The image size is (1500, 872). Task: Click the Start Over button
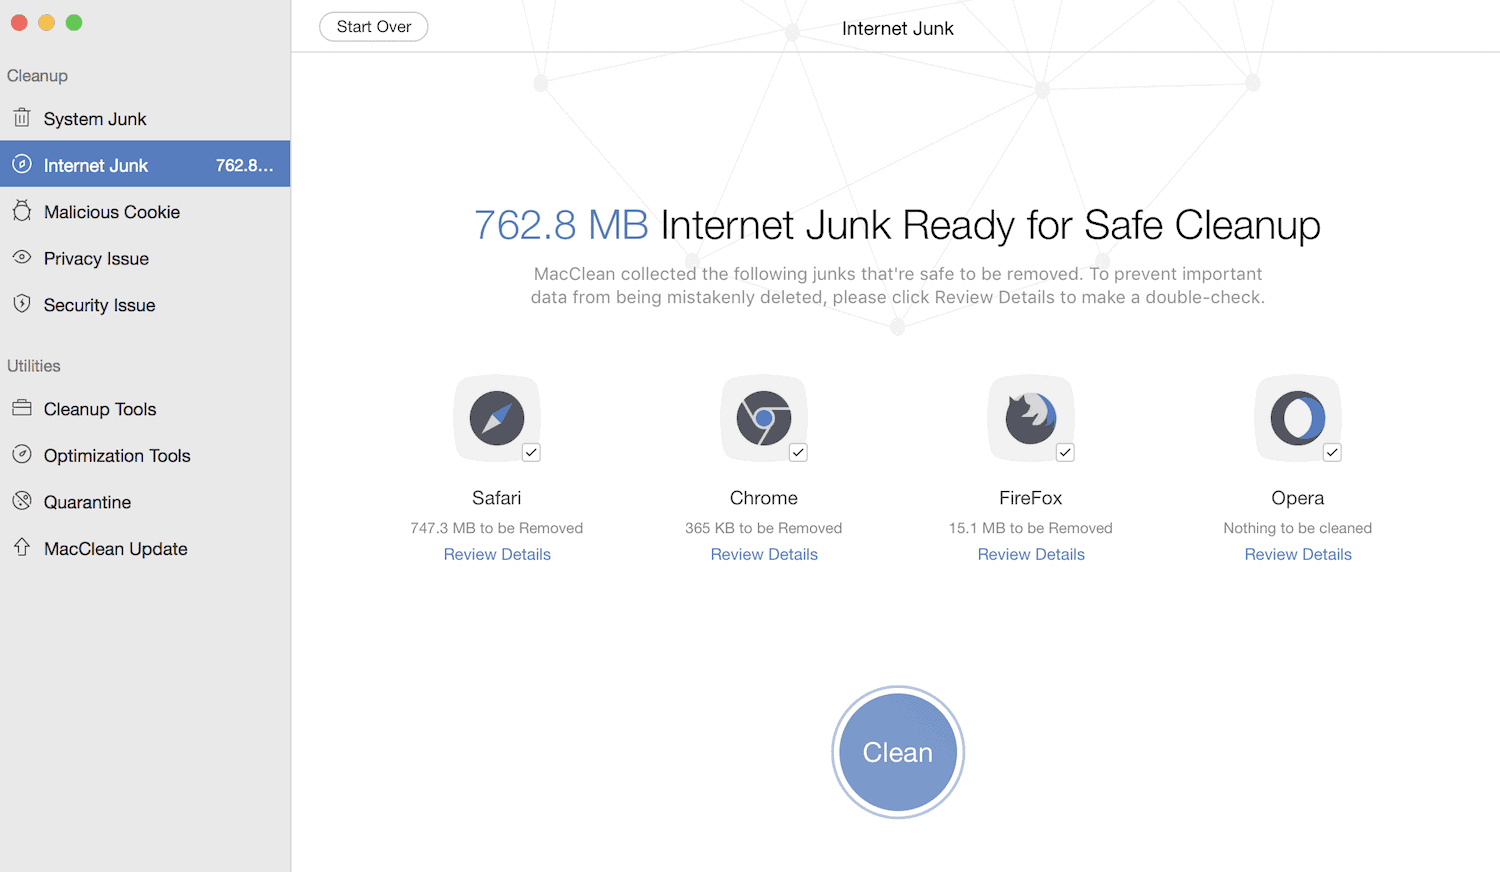click(x=373, y=27)
